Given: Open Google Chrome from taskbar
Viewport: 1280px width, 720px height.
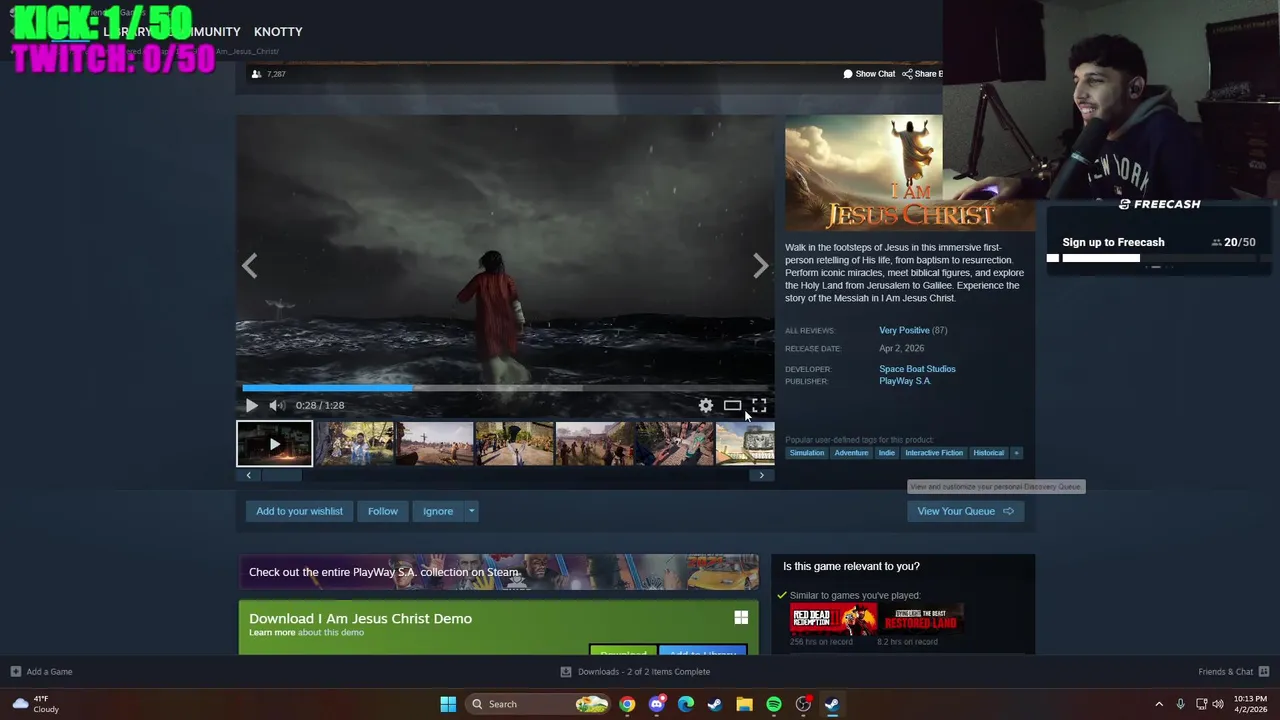Looking at the screenshot, I should pos(627,704).
